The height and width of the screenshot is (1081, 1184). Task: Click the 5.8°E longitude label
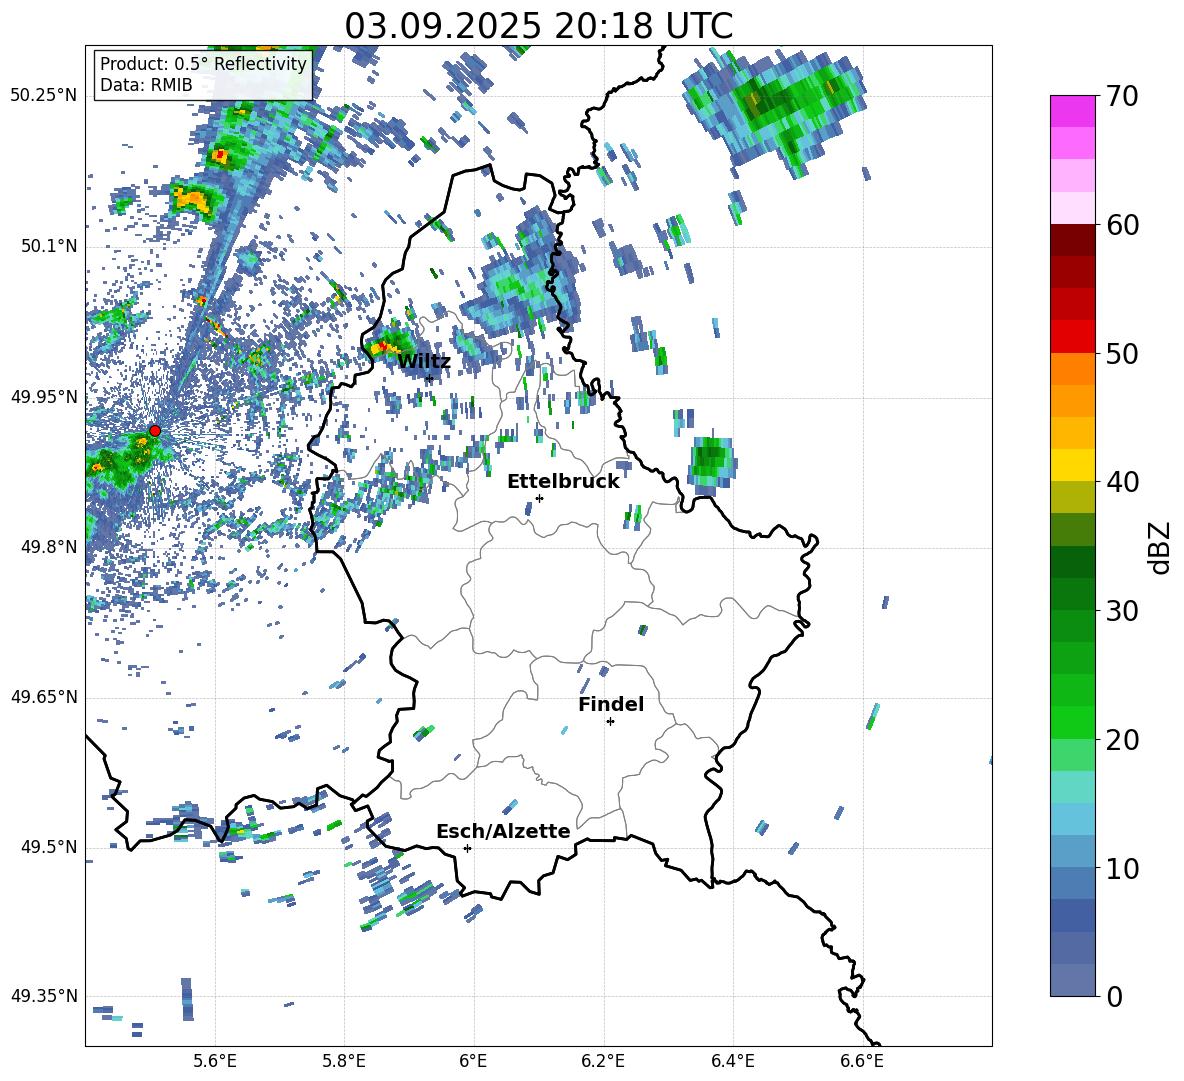click(344, 1061)
